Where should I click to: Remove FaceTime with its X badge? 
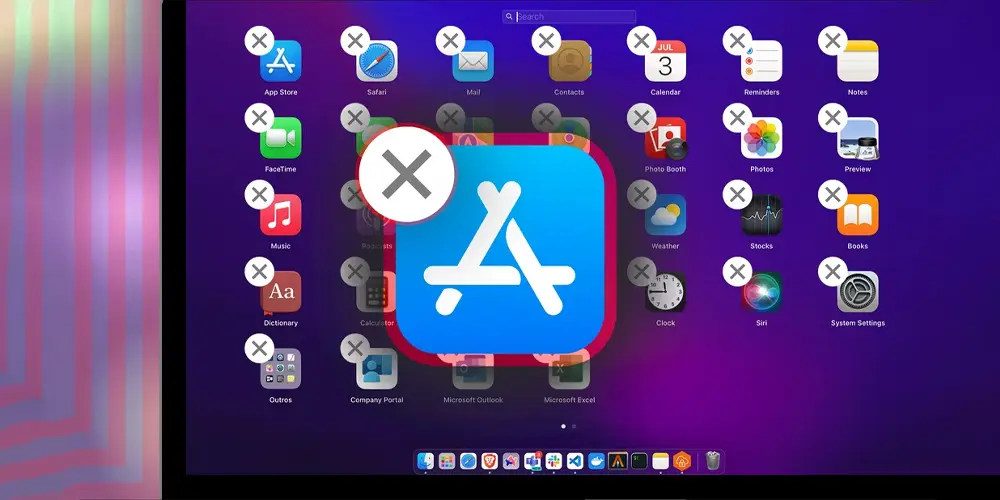pyautogui.click(x=259, y=118)
